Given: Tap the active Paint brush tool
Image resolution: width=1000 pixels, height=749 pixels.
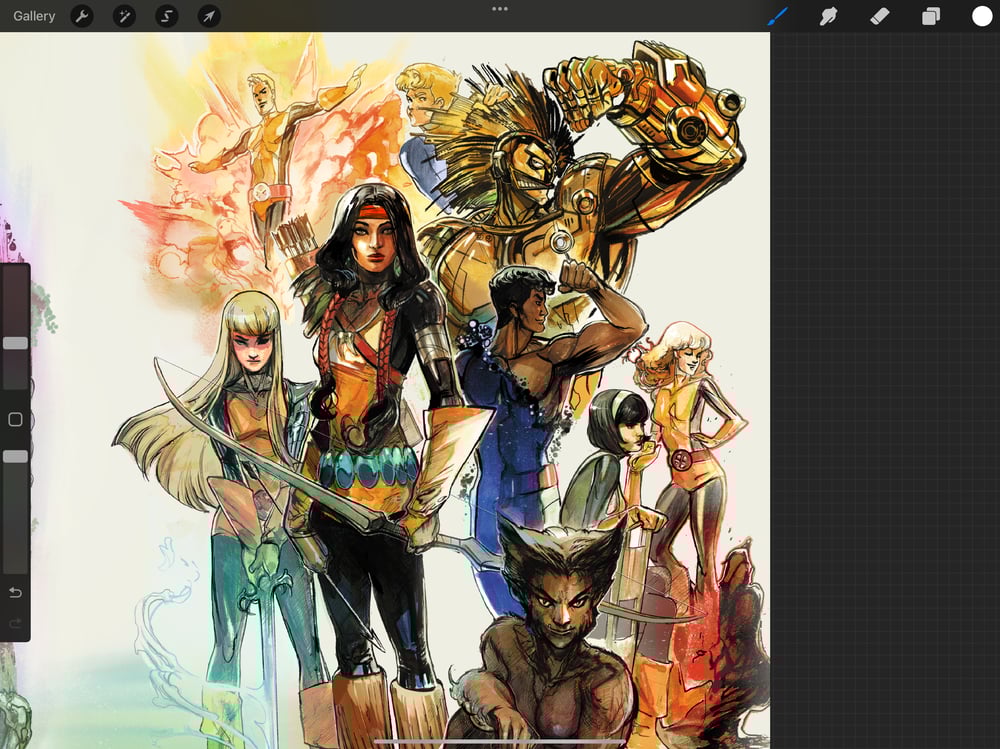Looking at the screenshot, I should point(777,16).
